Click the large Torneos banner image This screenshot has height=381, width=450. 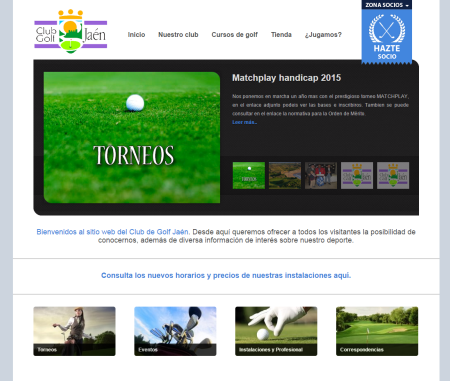[132, 137]
